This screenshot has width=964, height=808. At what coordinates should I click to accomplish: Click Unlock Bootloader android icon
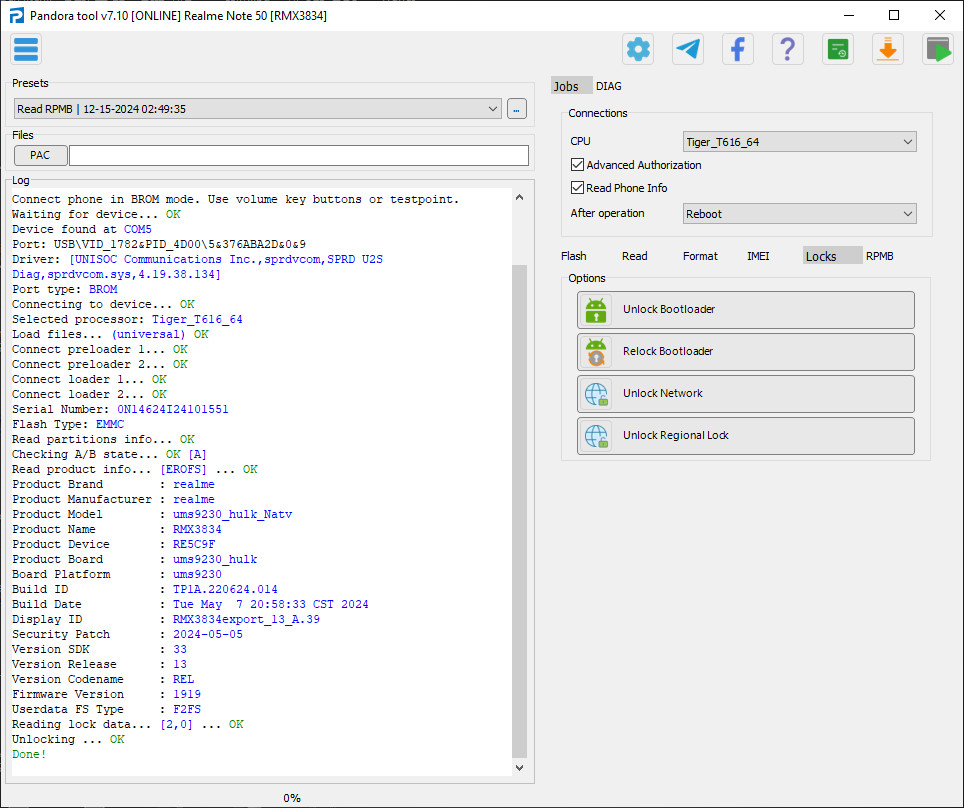coord(596,310)
